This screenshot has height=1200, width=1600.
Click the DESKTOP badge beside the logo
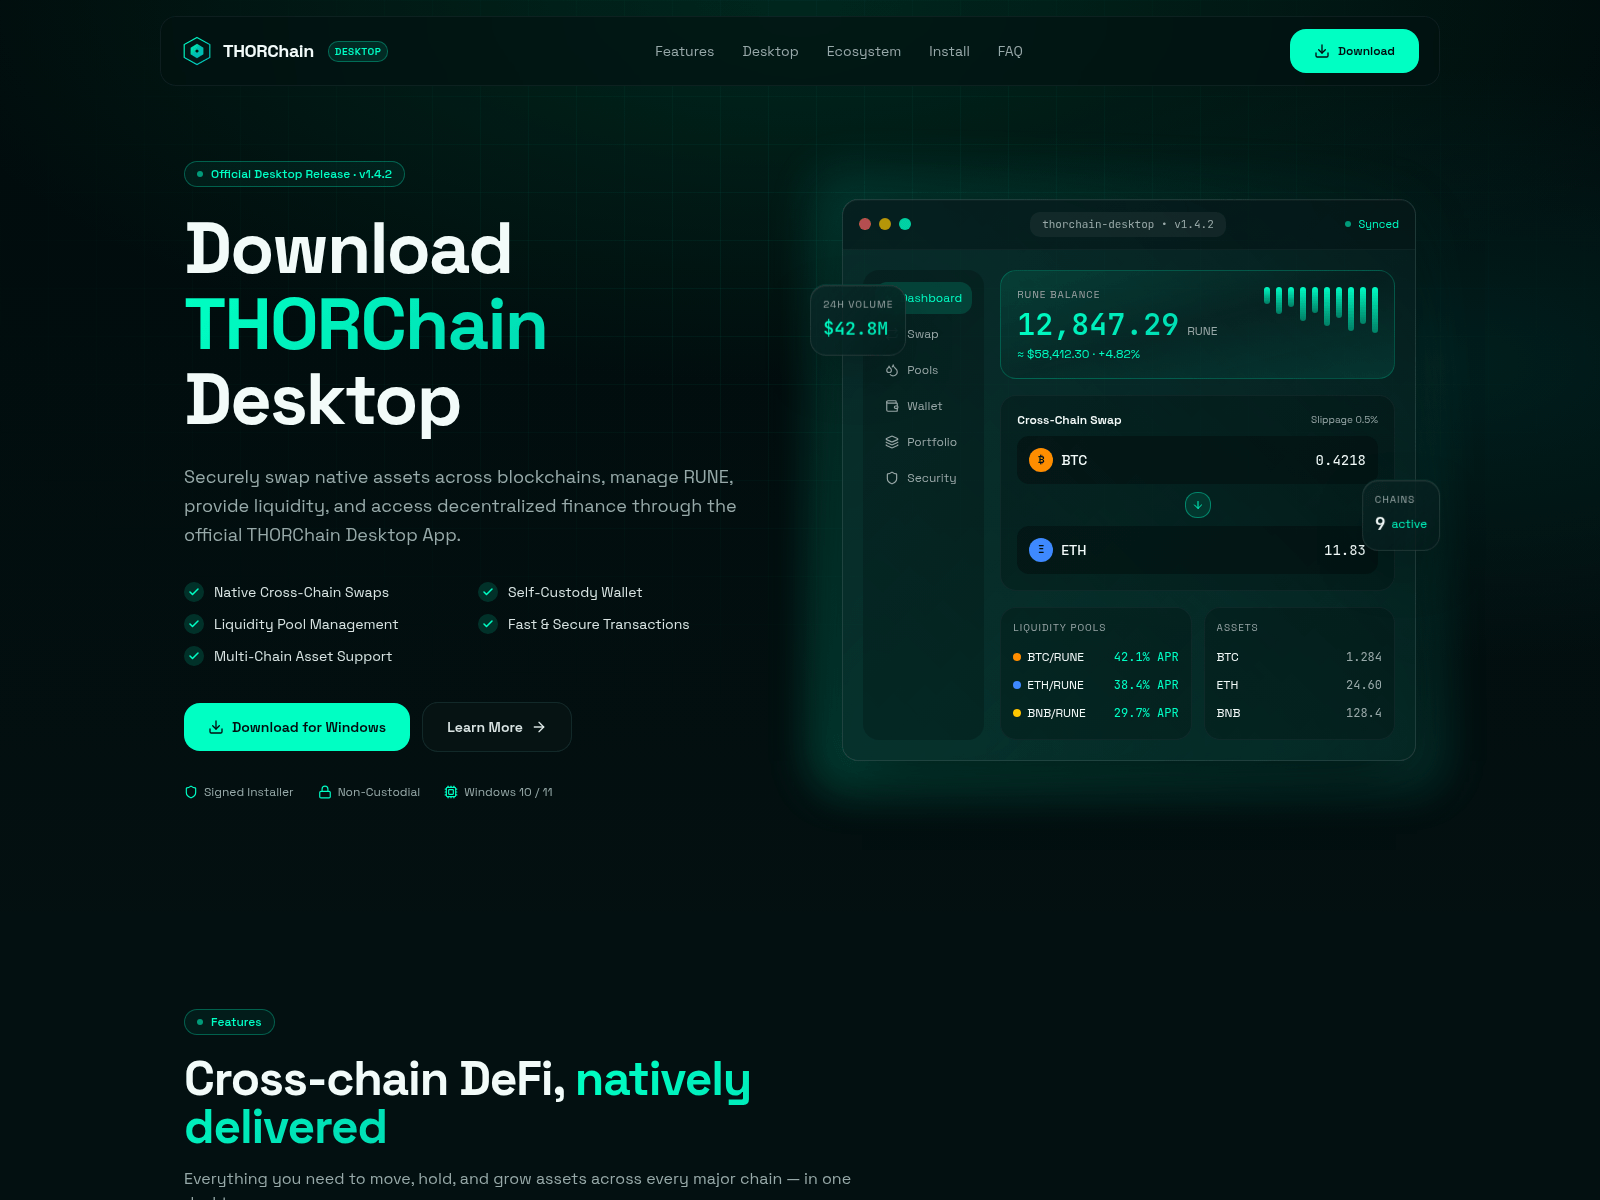[358, 51]
